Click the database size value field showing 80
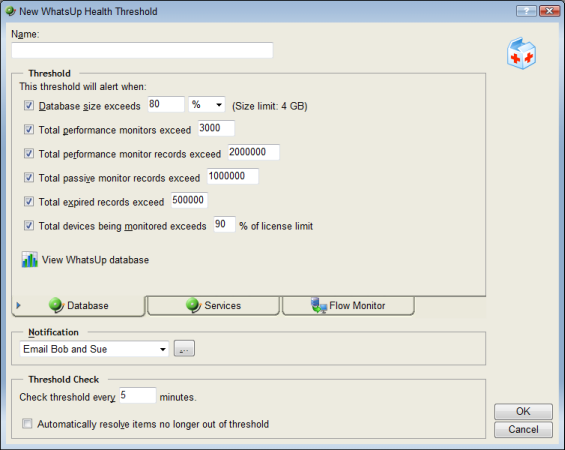Screen dimensions: 565x450 click(166, 104)
